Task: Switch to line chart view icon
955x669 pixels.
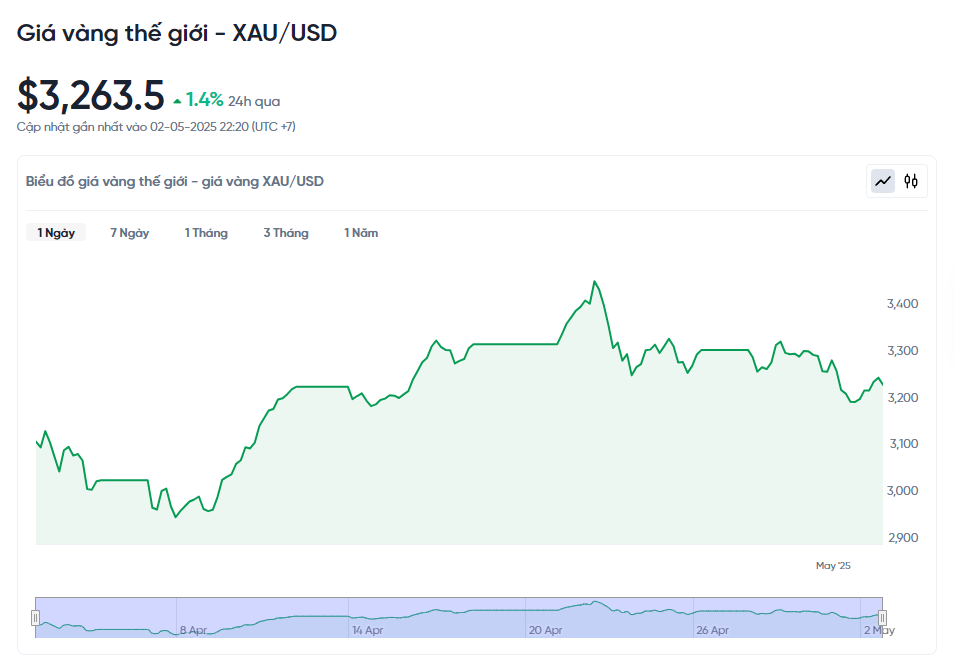Action: 883,181
